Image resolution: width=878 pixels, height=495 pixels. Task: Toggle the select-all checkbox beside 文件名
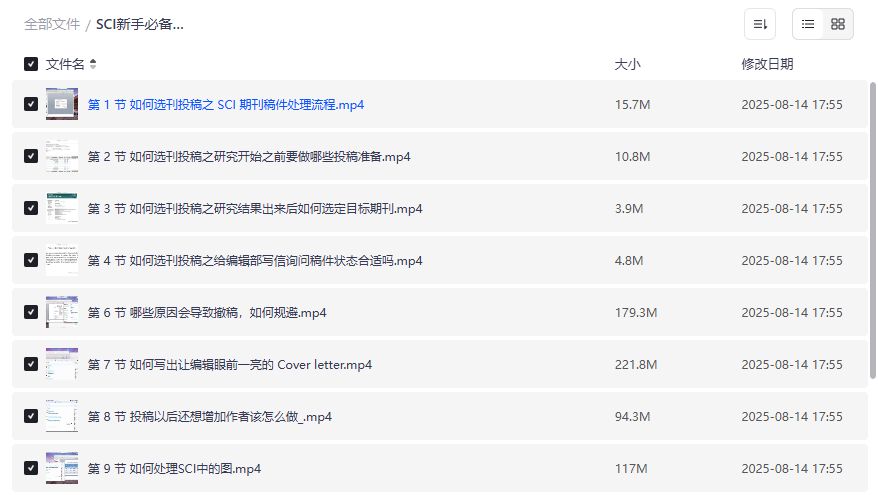click(31, 64)
